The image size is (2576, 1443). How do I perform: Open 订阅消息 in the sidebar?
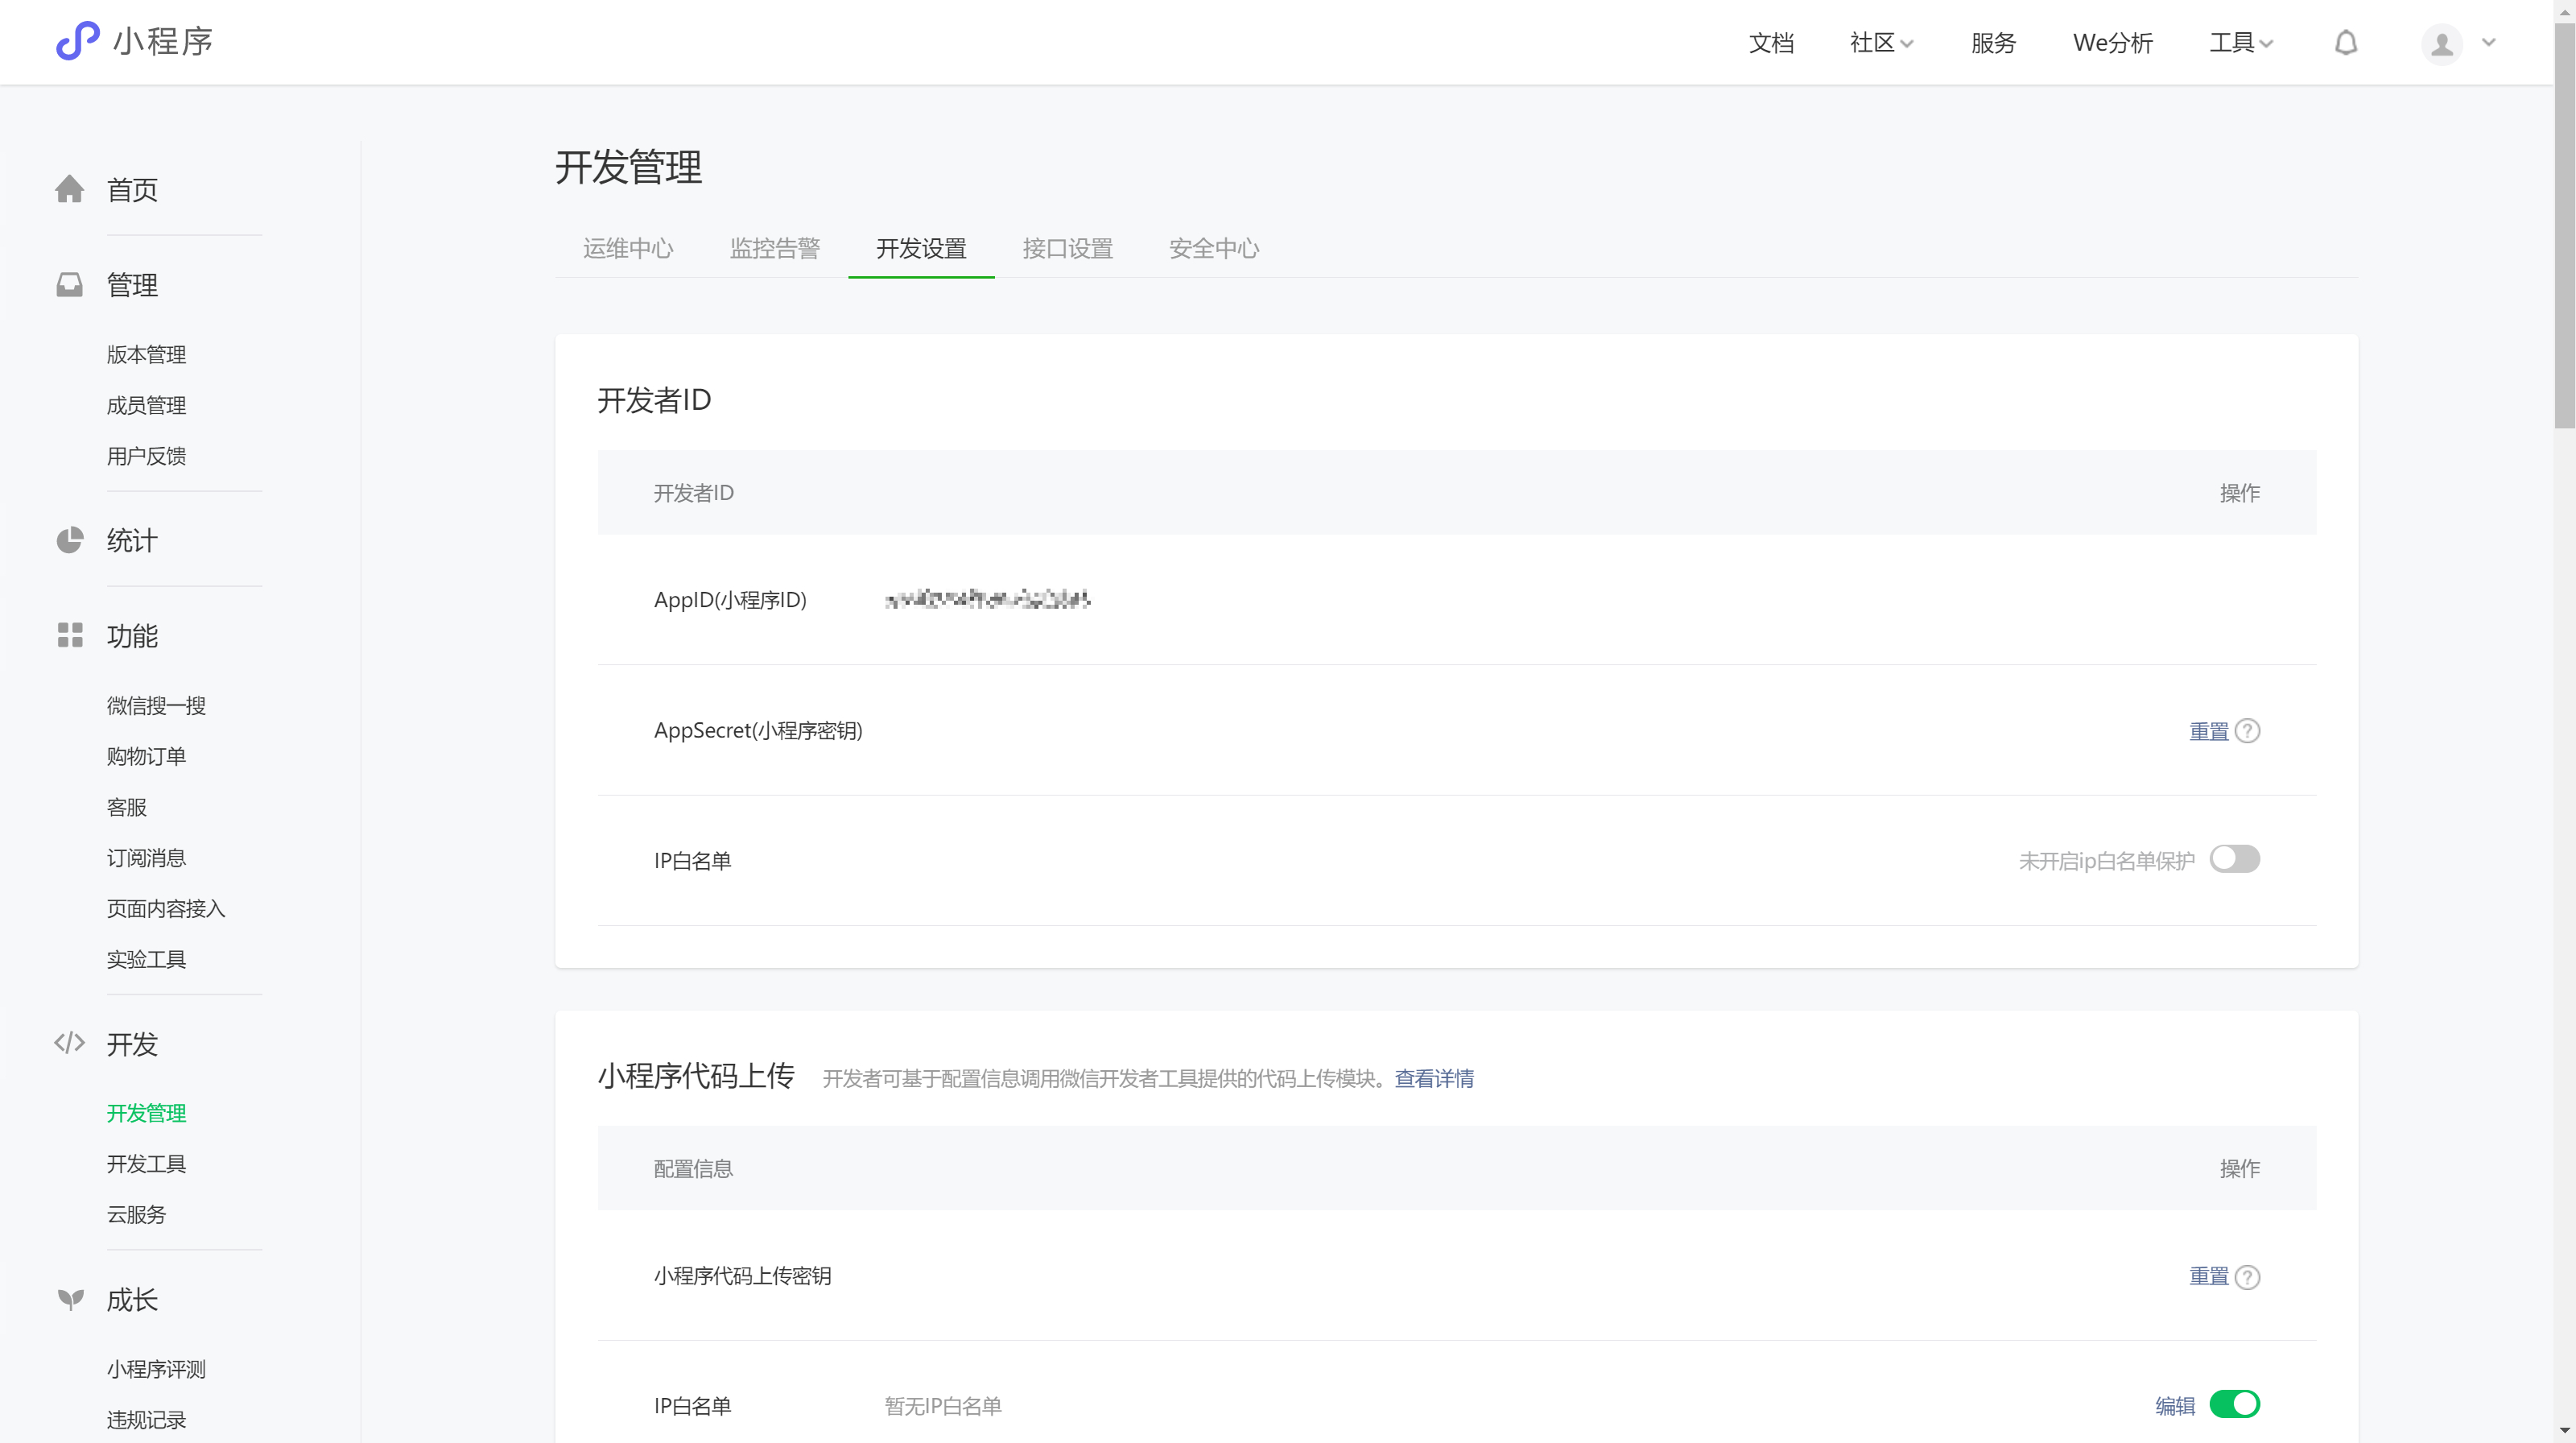pos(146,858)
